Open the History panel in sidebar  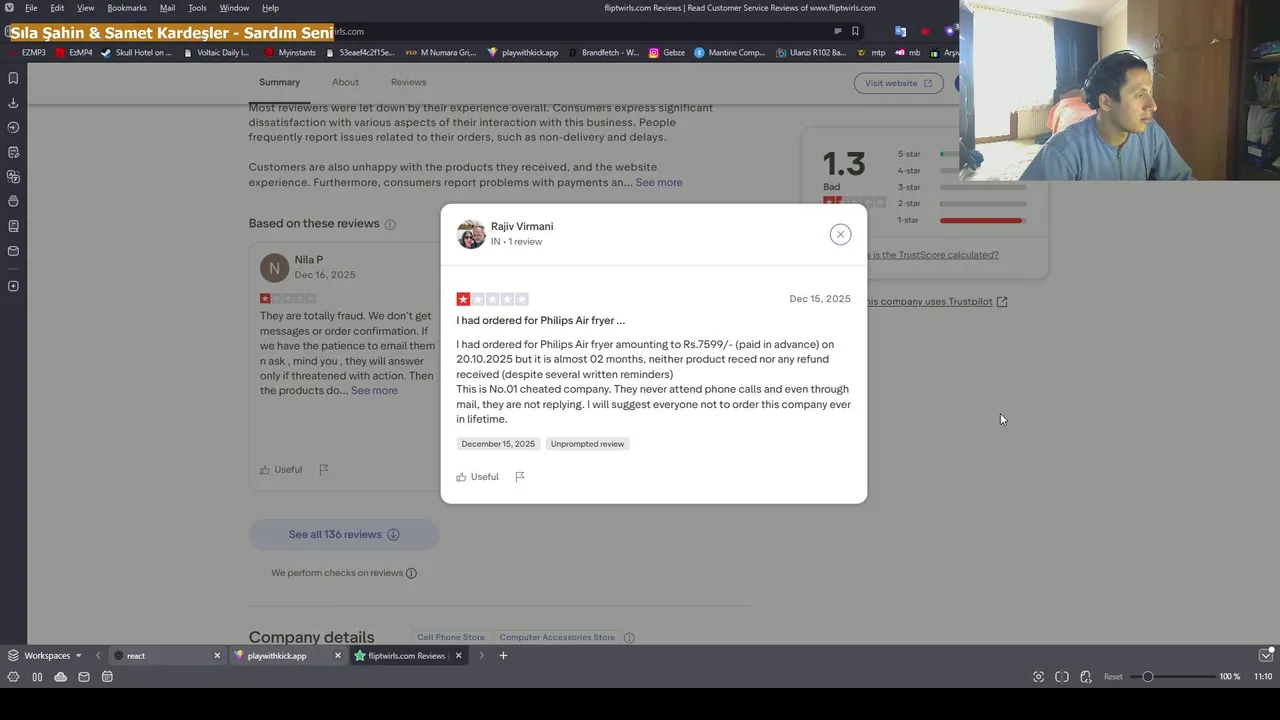[x=13, y=127]
